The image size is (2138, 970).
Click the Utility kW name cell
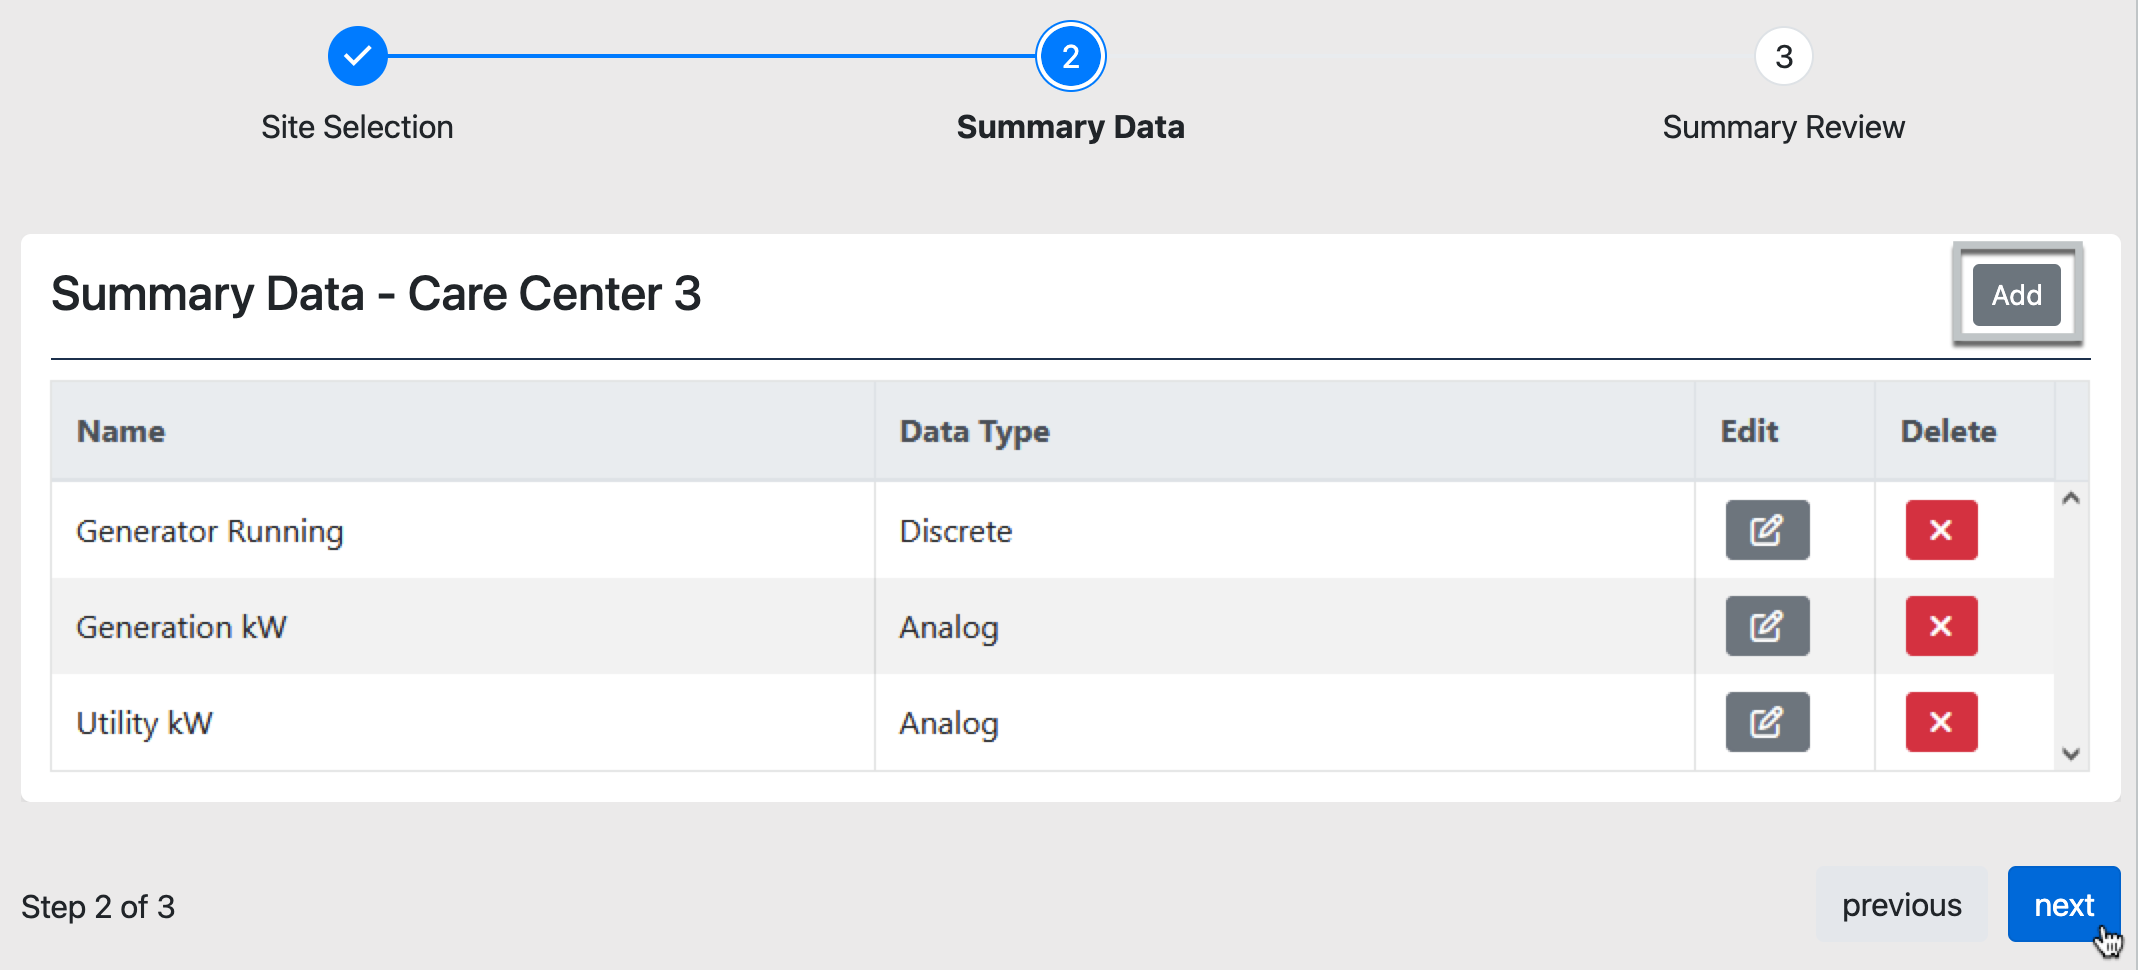tap(145, 723)
